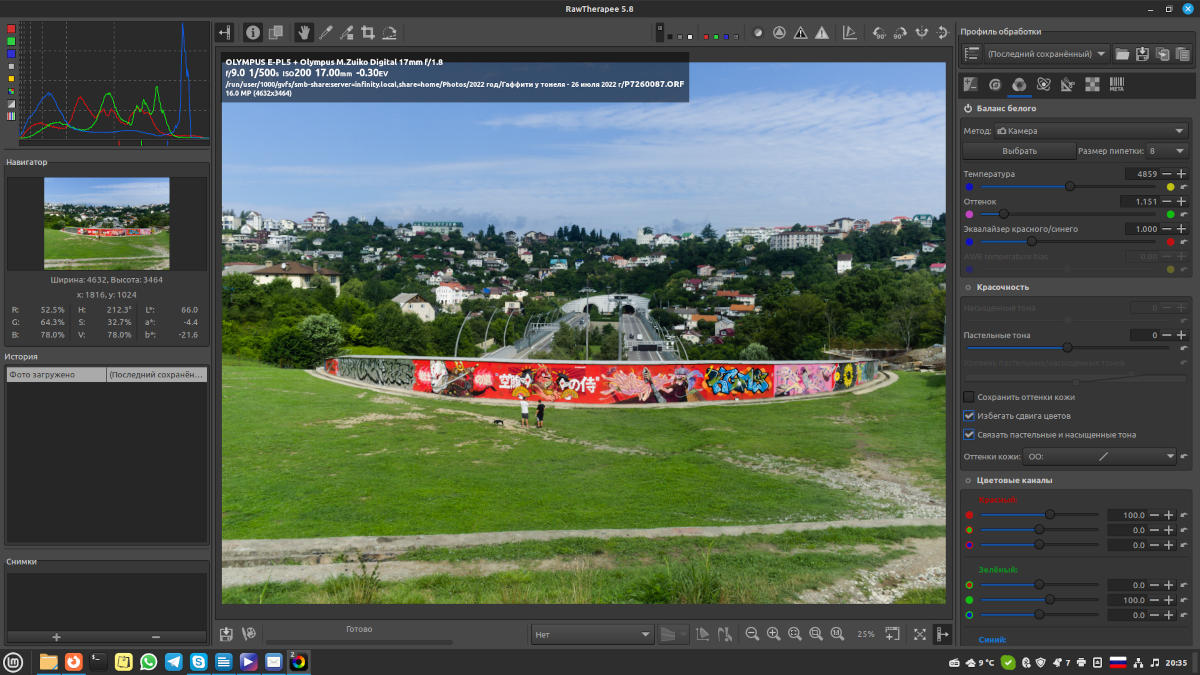Open Advanced tab with atom icon
This screenshot has height=675, width=1200.
1043,85
